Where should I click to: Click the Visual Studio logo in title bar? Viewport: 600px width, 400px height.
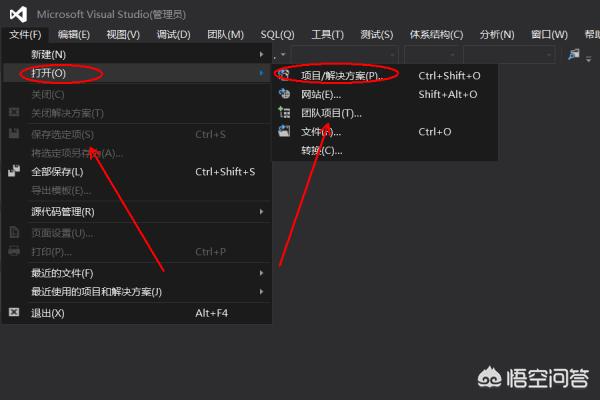16,14
